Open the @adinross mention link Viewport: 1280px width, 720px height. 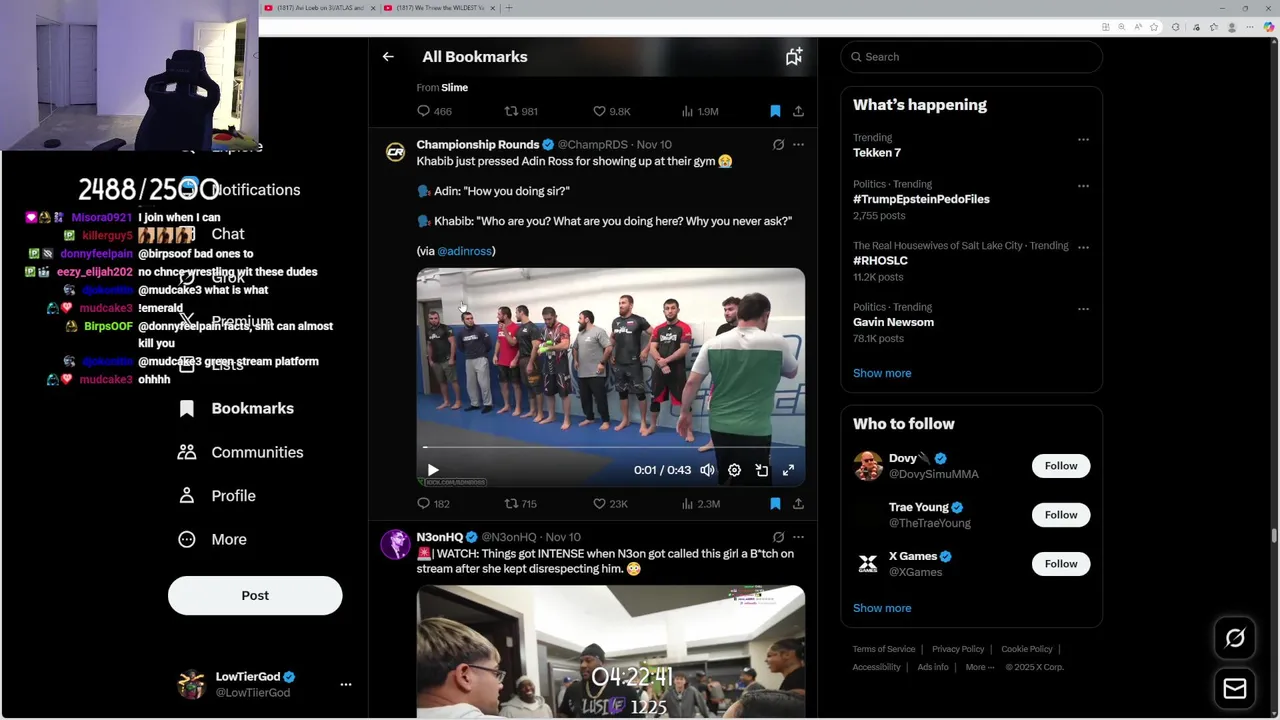464,251
